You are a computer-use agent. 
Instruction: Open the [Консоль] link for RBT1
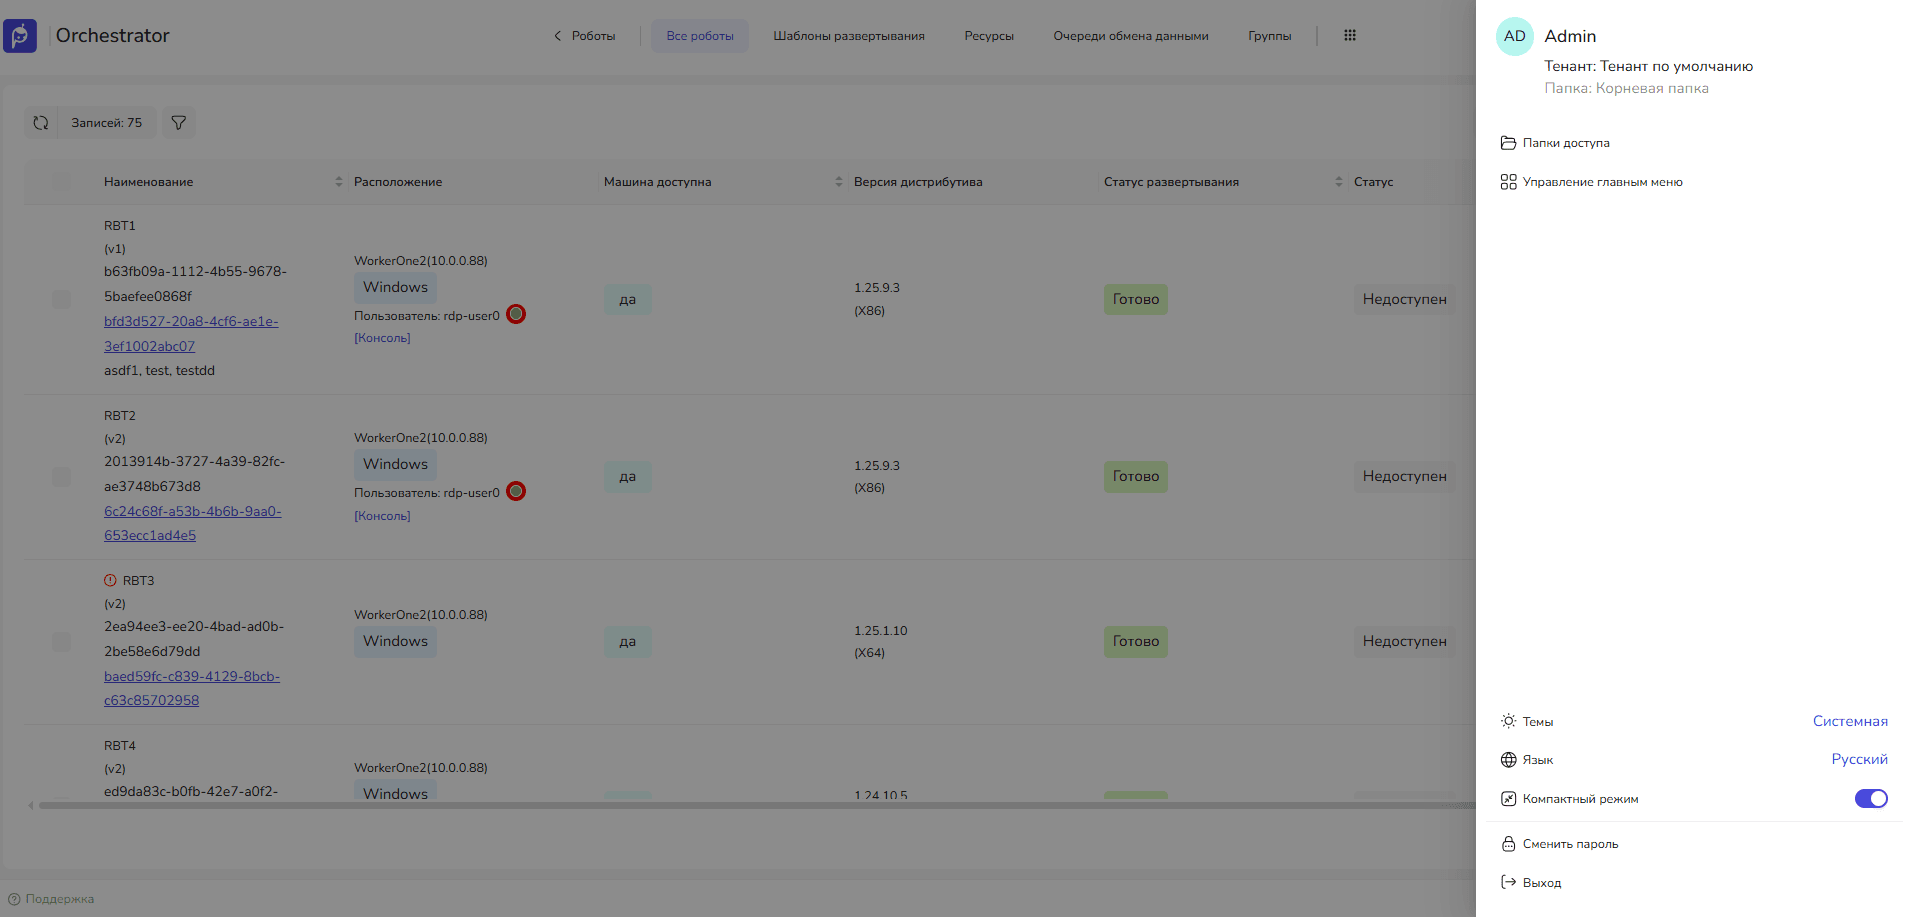(382, 338)
